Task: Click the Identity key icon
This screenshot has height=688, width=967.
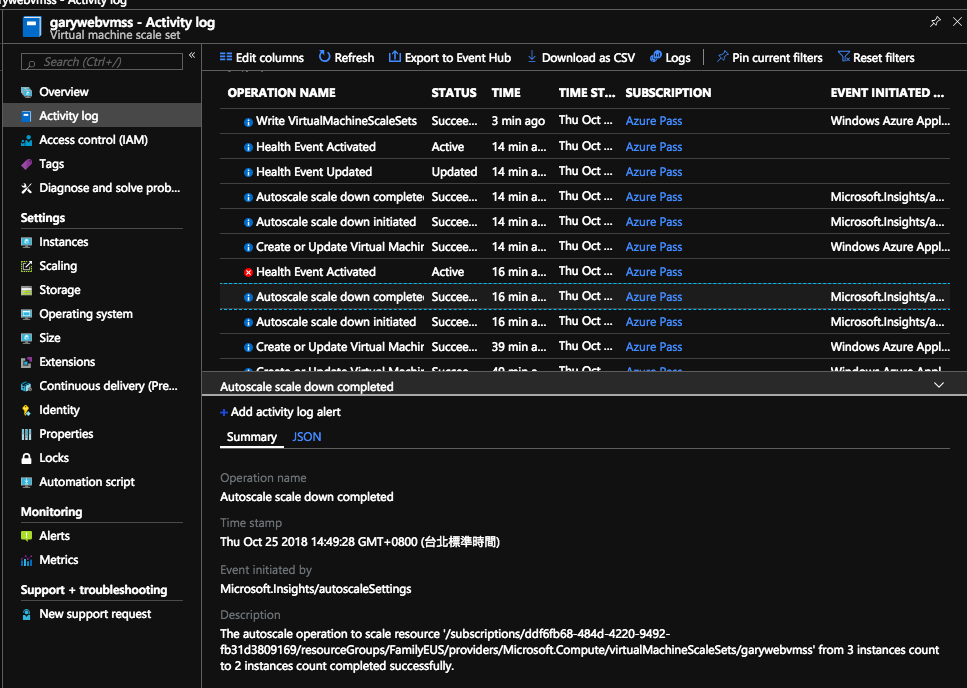Action: [27, 411]
